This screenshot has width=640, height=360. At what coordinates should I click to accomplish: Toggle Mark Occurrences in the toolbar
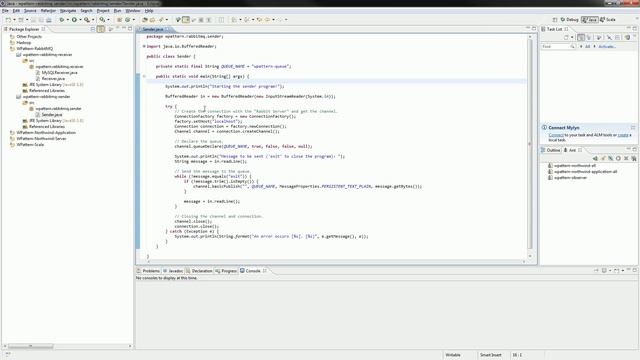[x=186, y=20]
